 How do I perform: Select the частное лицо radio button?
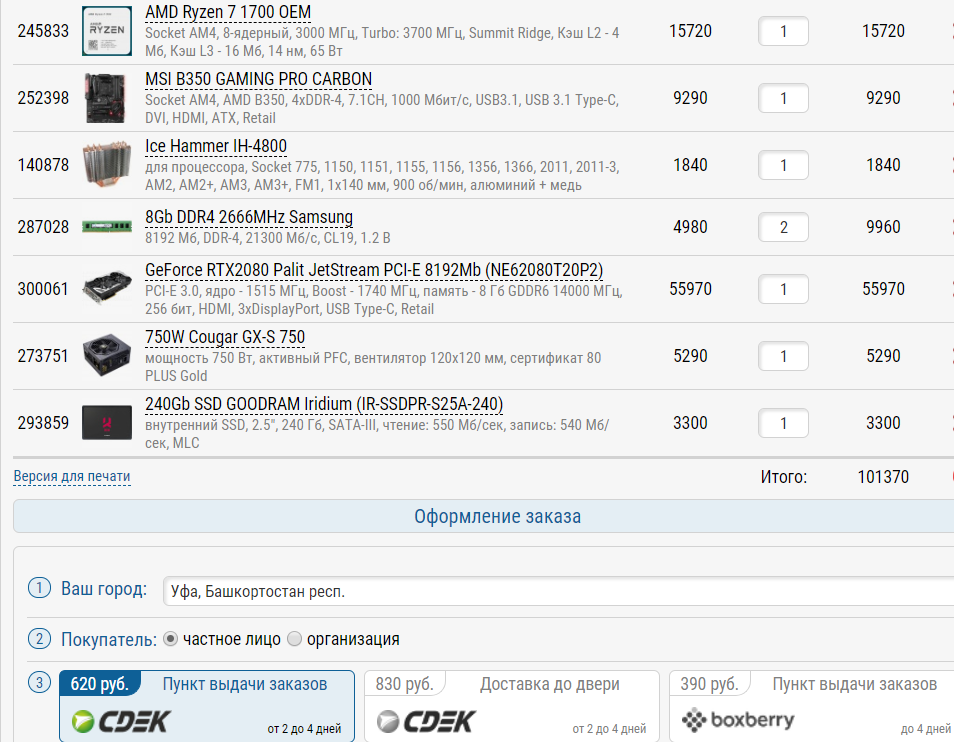[170, 639]
